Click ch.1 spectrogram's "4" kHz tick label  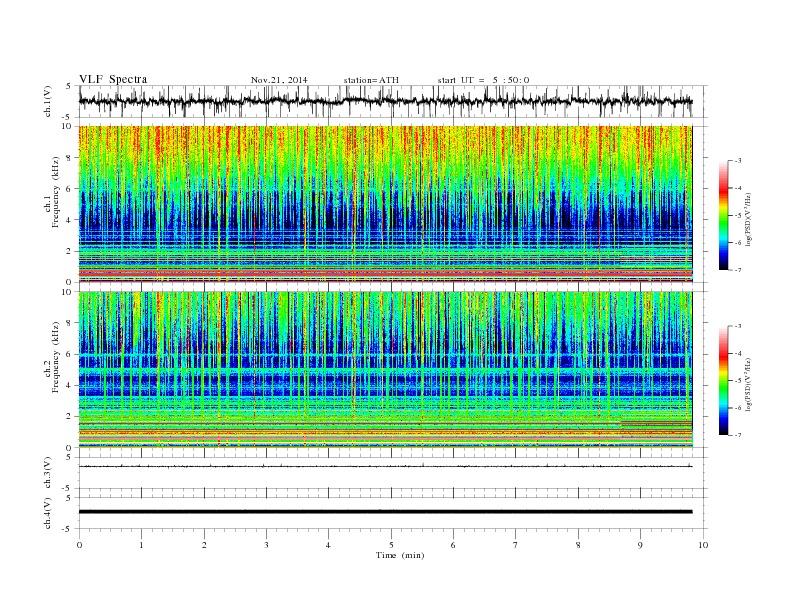69,220
